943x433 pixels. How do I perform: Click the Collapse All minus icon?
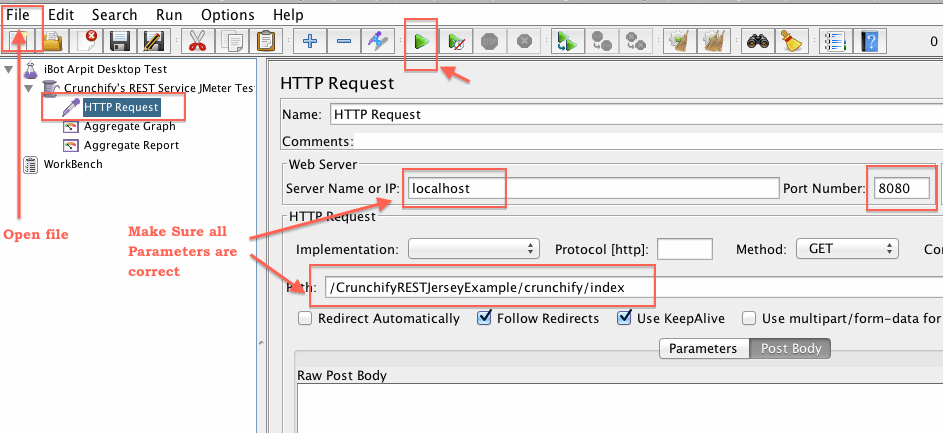[x=343, y=41]
